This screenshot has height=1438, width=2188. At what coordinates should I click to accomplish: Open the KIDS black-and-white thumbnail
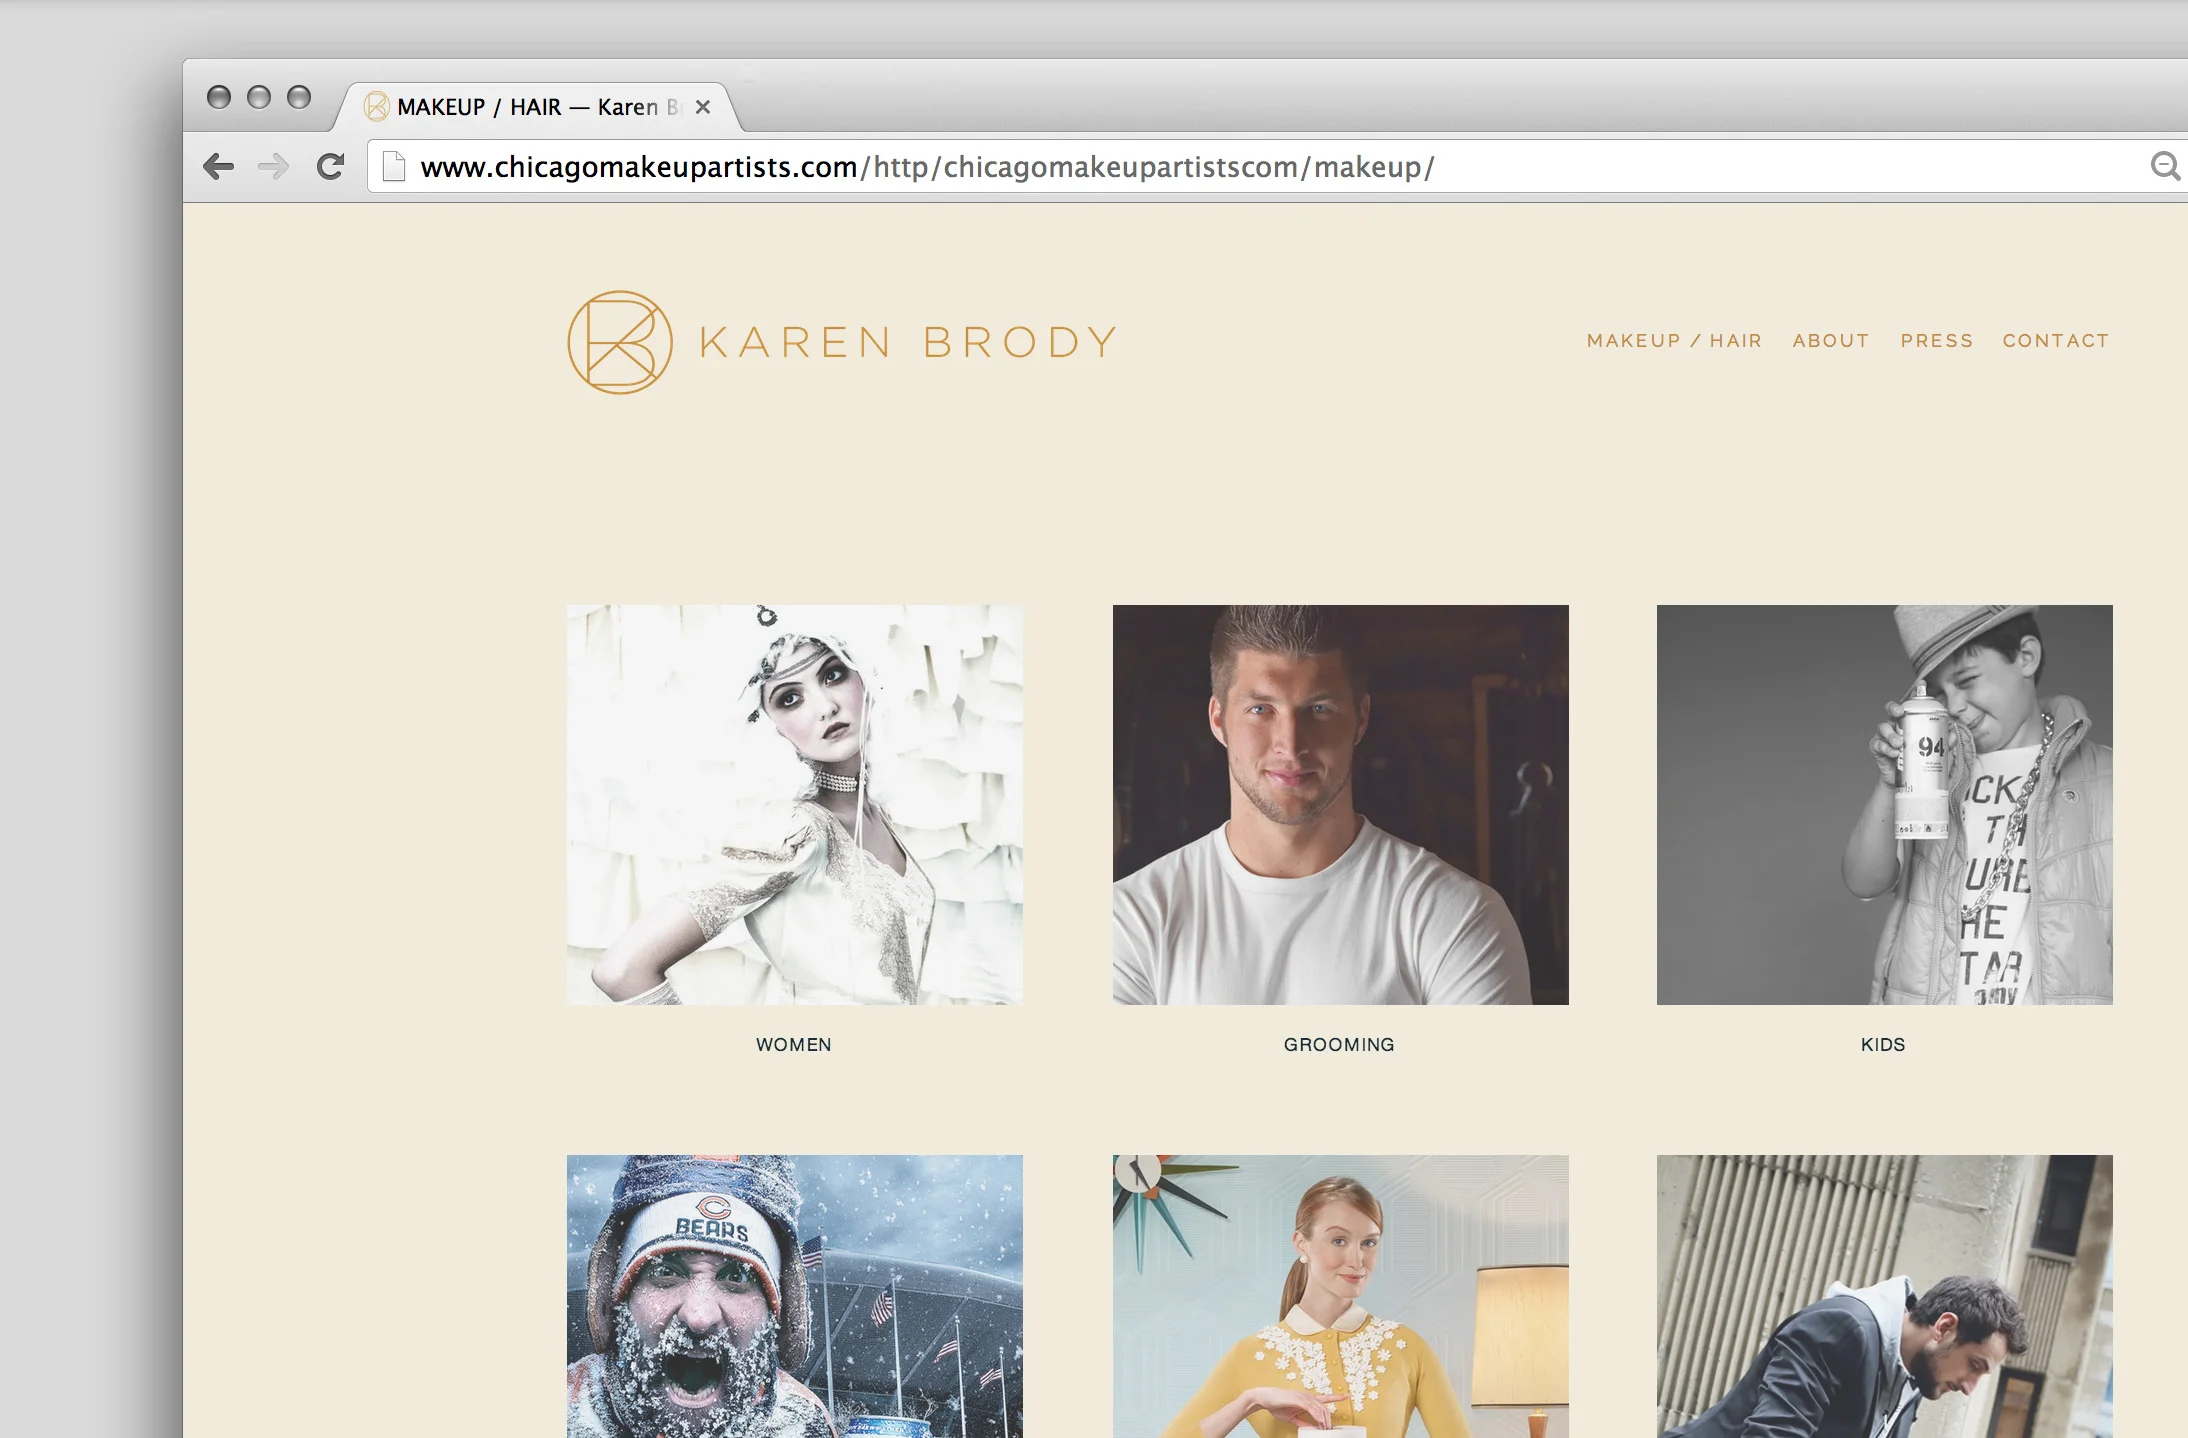click(1884, 804)
